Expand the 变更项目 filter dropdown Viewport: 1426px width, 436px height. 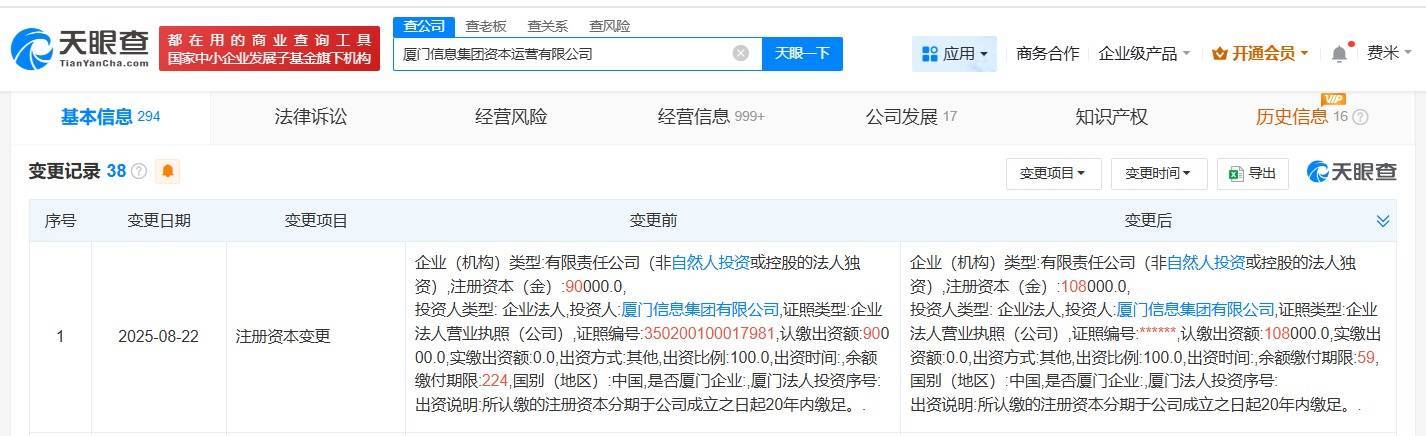pos(1052,173)
